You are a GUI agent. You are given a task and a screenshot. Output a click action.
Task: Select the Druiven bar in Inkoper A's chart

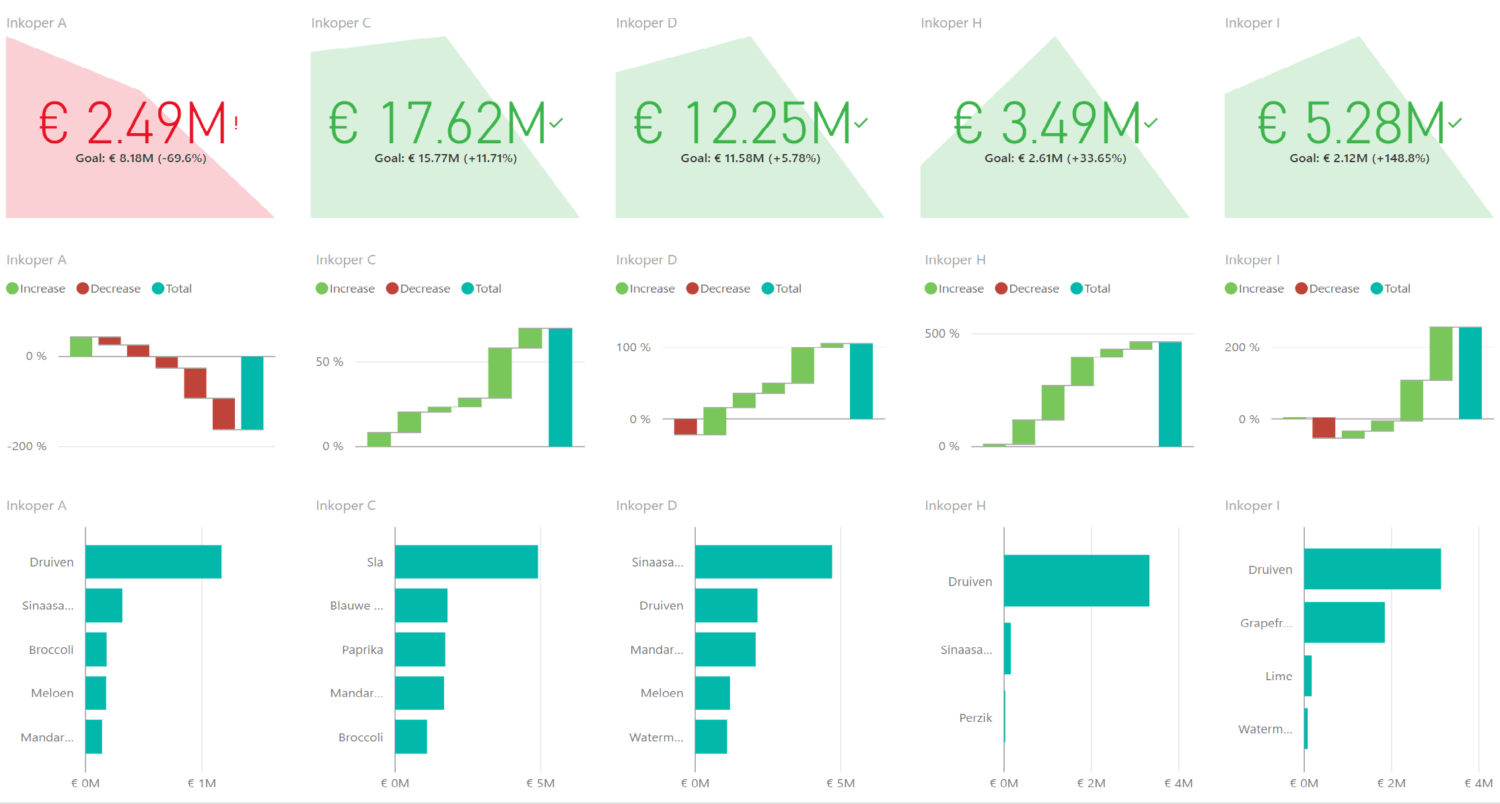pyautogui.click(x=152, y=561)
